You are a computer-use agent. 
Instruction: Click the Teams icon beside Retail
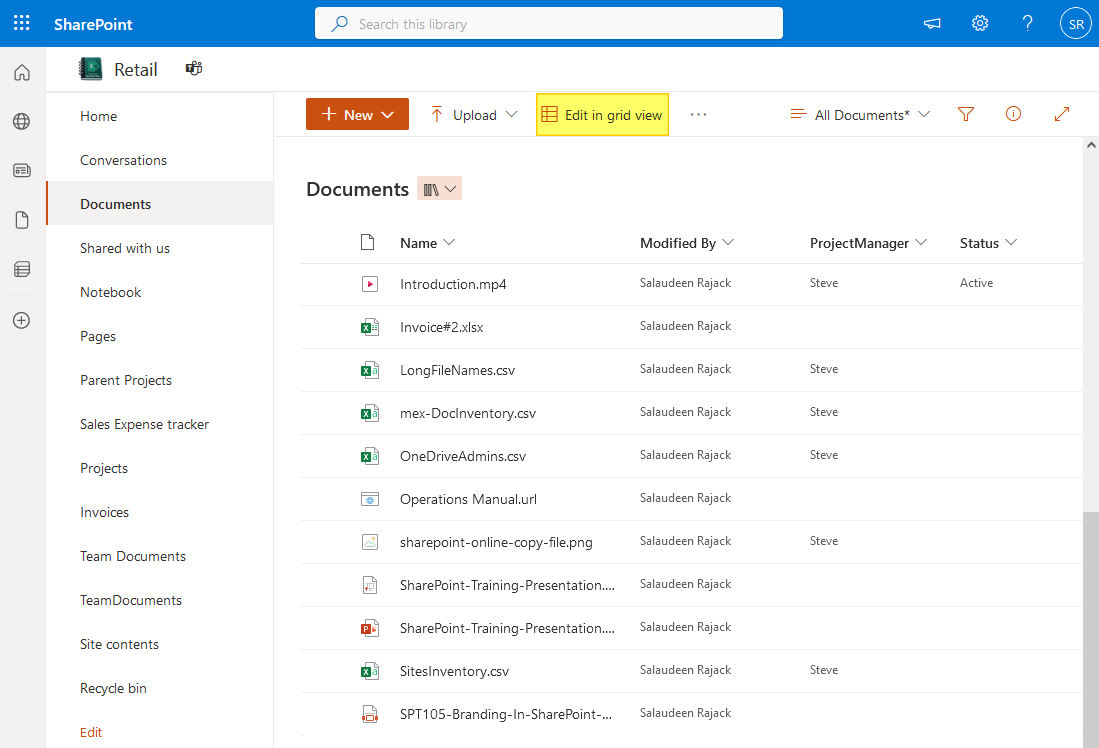coord(194,68)
